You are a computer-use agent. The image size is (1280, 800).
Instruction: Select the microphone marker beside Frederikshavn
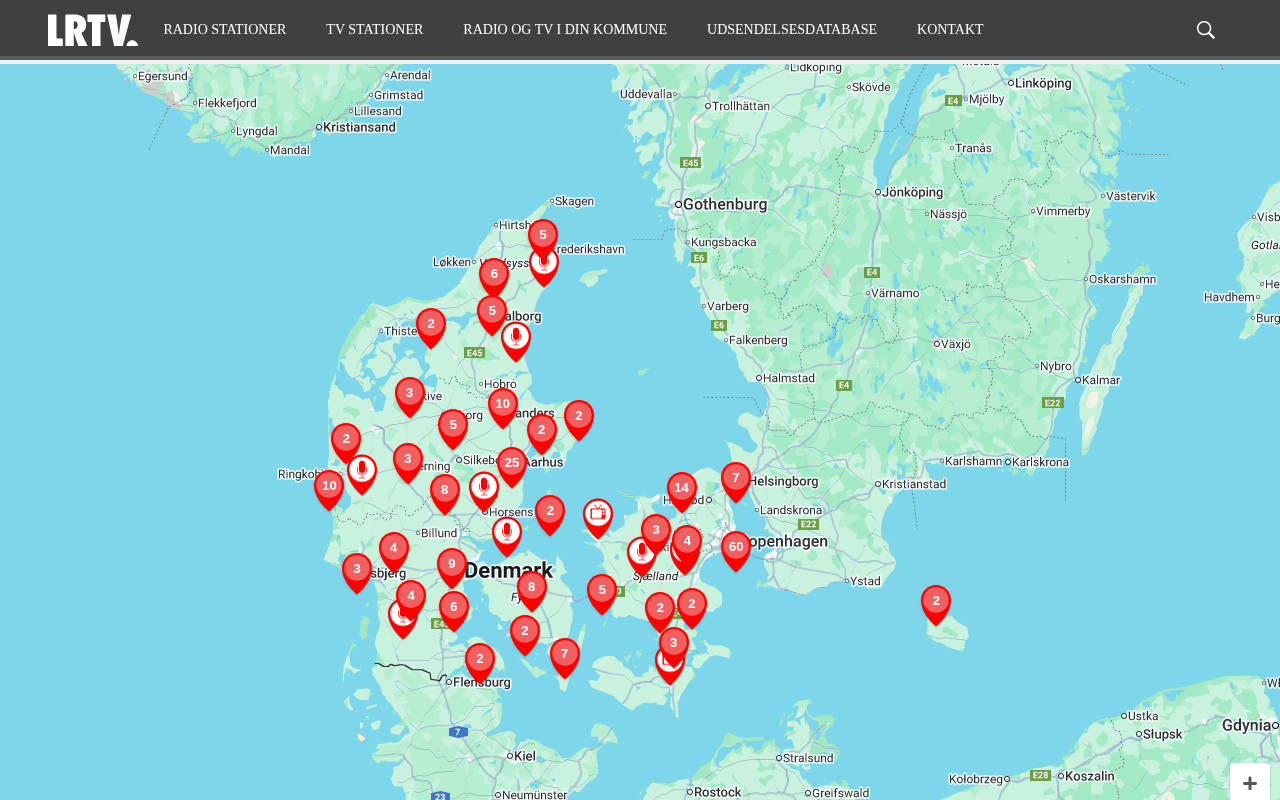point(544,268)
